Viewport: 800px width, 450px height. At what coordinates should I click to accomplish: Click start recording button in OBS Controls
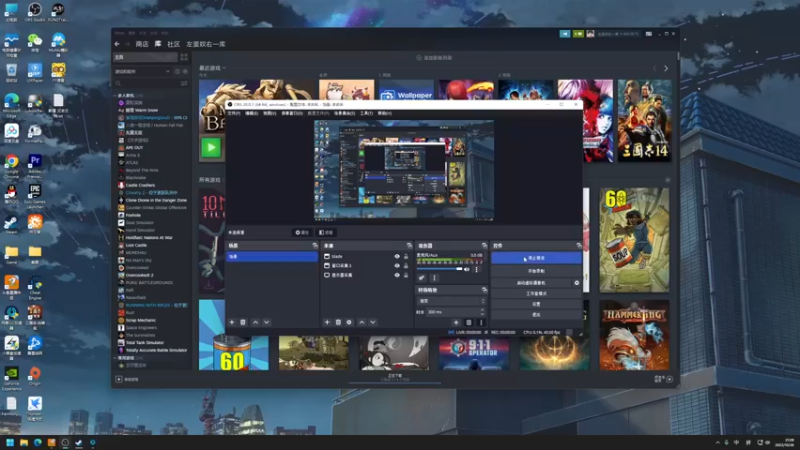click(x=536, y=271)
